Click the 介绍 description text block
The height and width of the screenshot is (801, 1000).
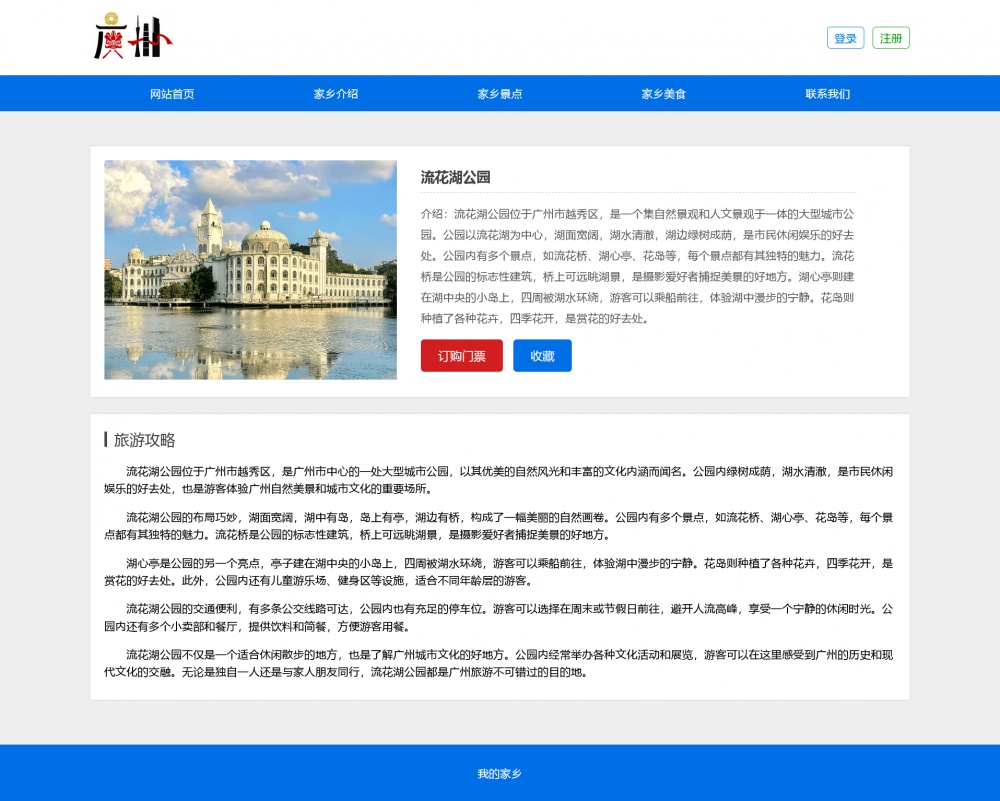click(x=638, y=266)
